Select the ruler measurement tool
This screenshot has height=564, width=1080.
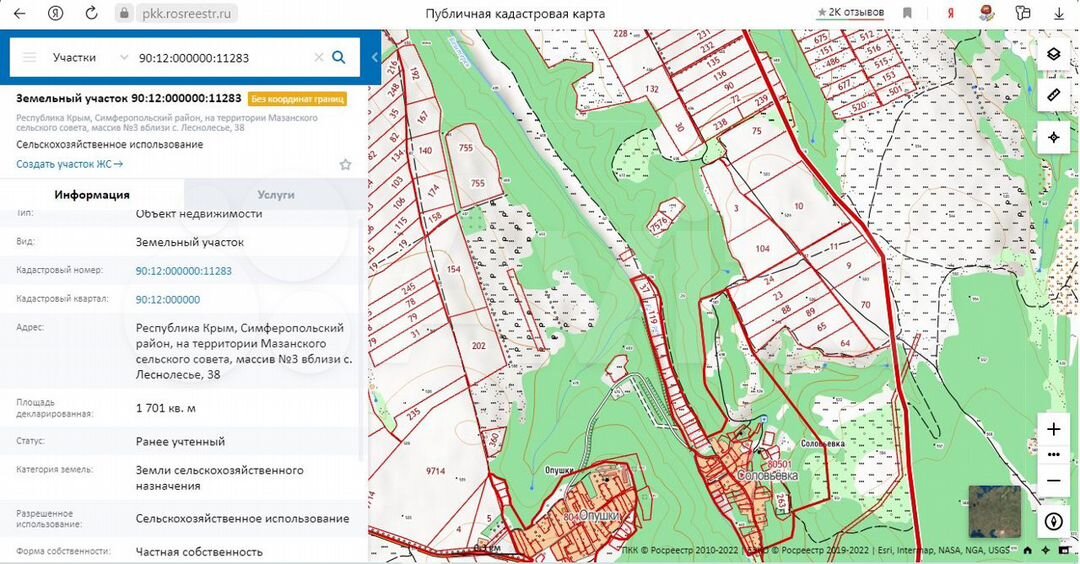coord(1053,95)
